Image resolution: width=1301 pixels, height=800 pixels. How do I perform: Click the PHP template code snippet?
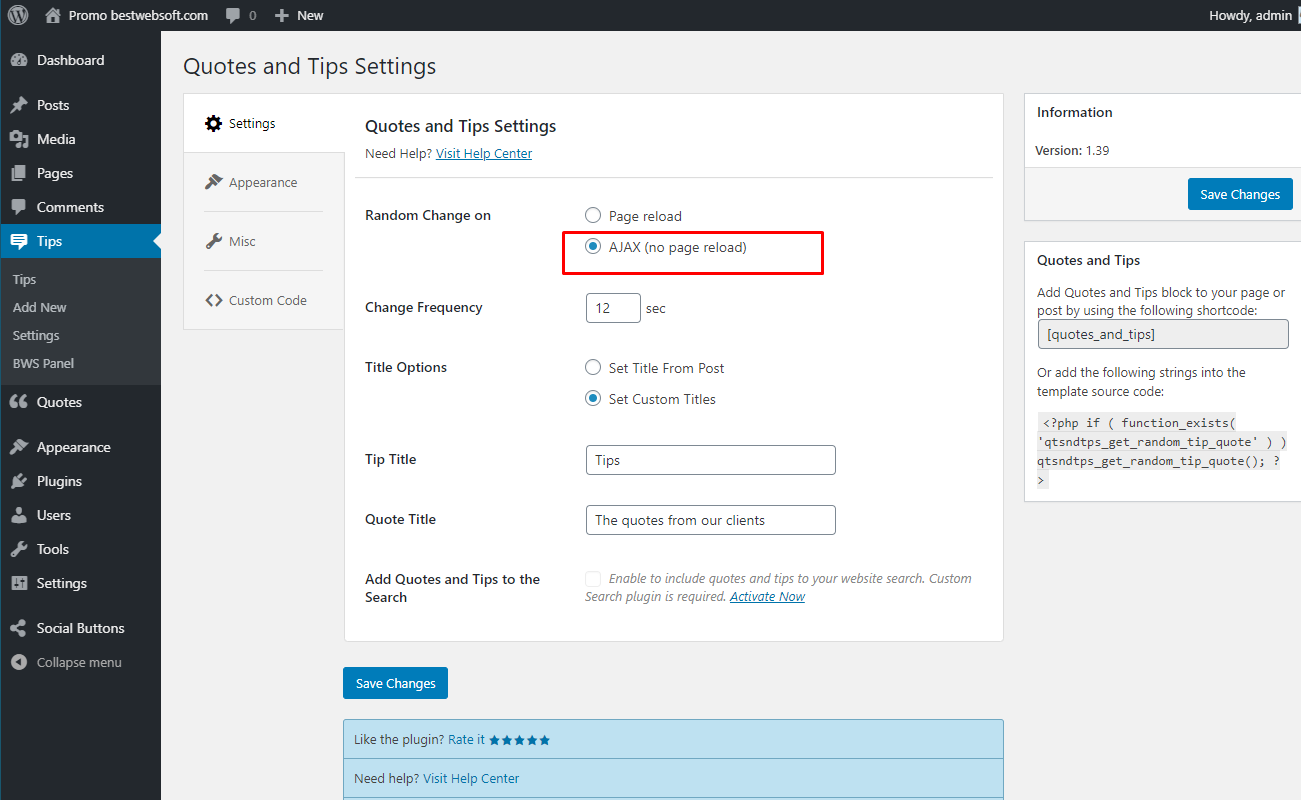pyautogui.click(x=1162, y=451)
